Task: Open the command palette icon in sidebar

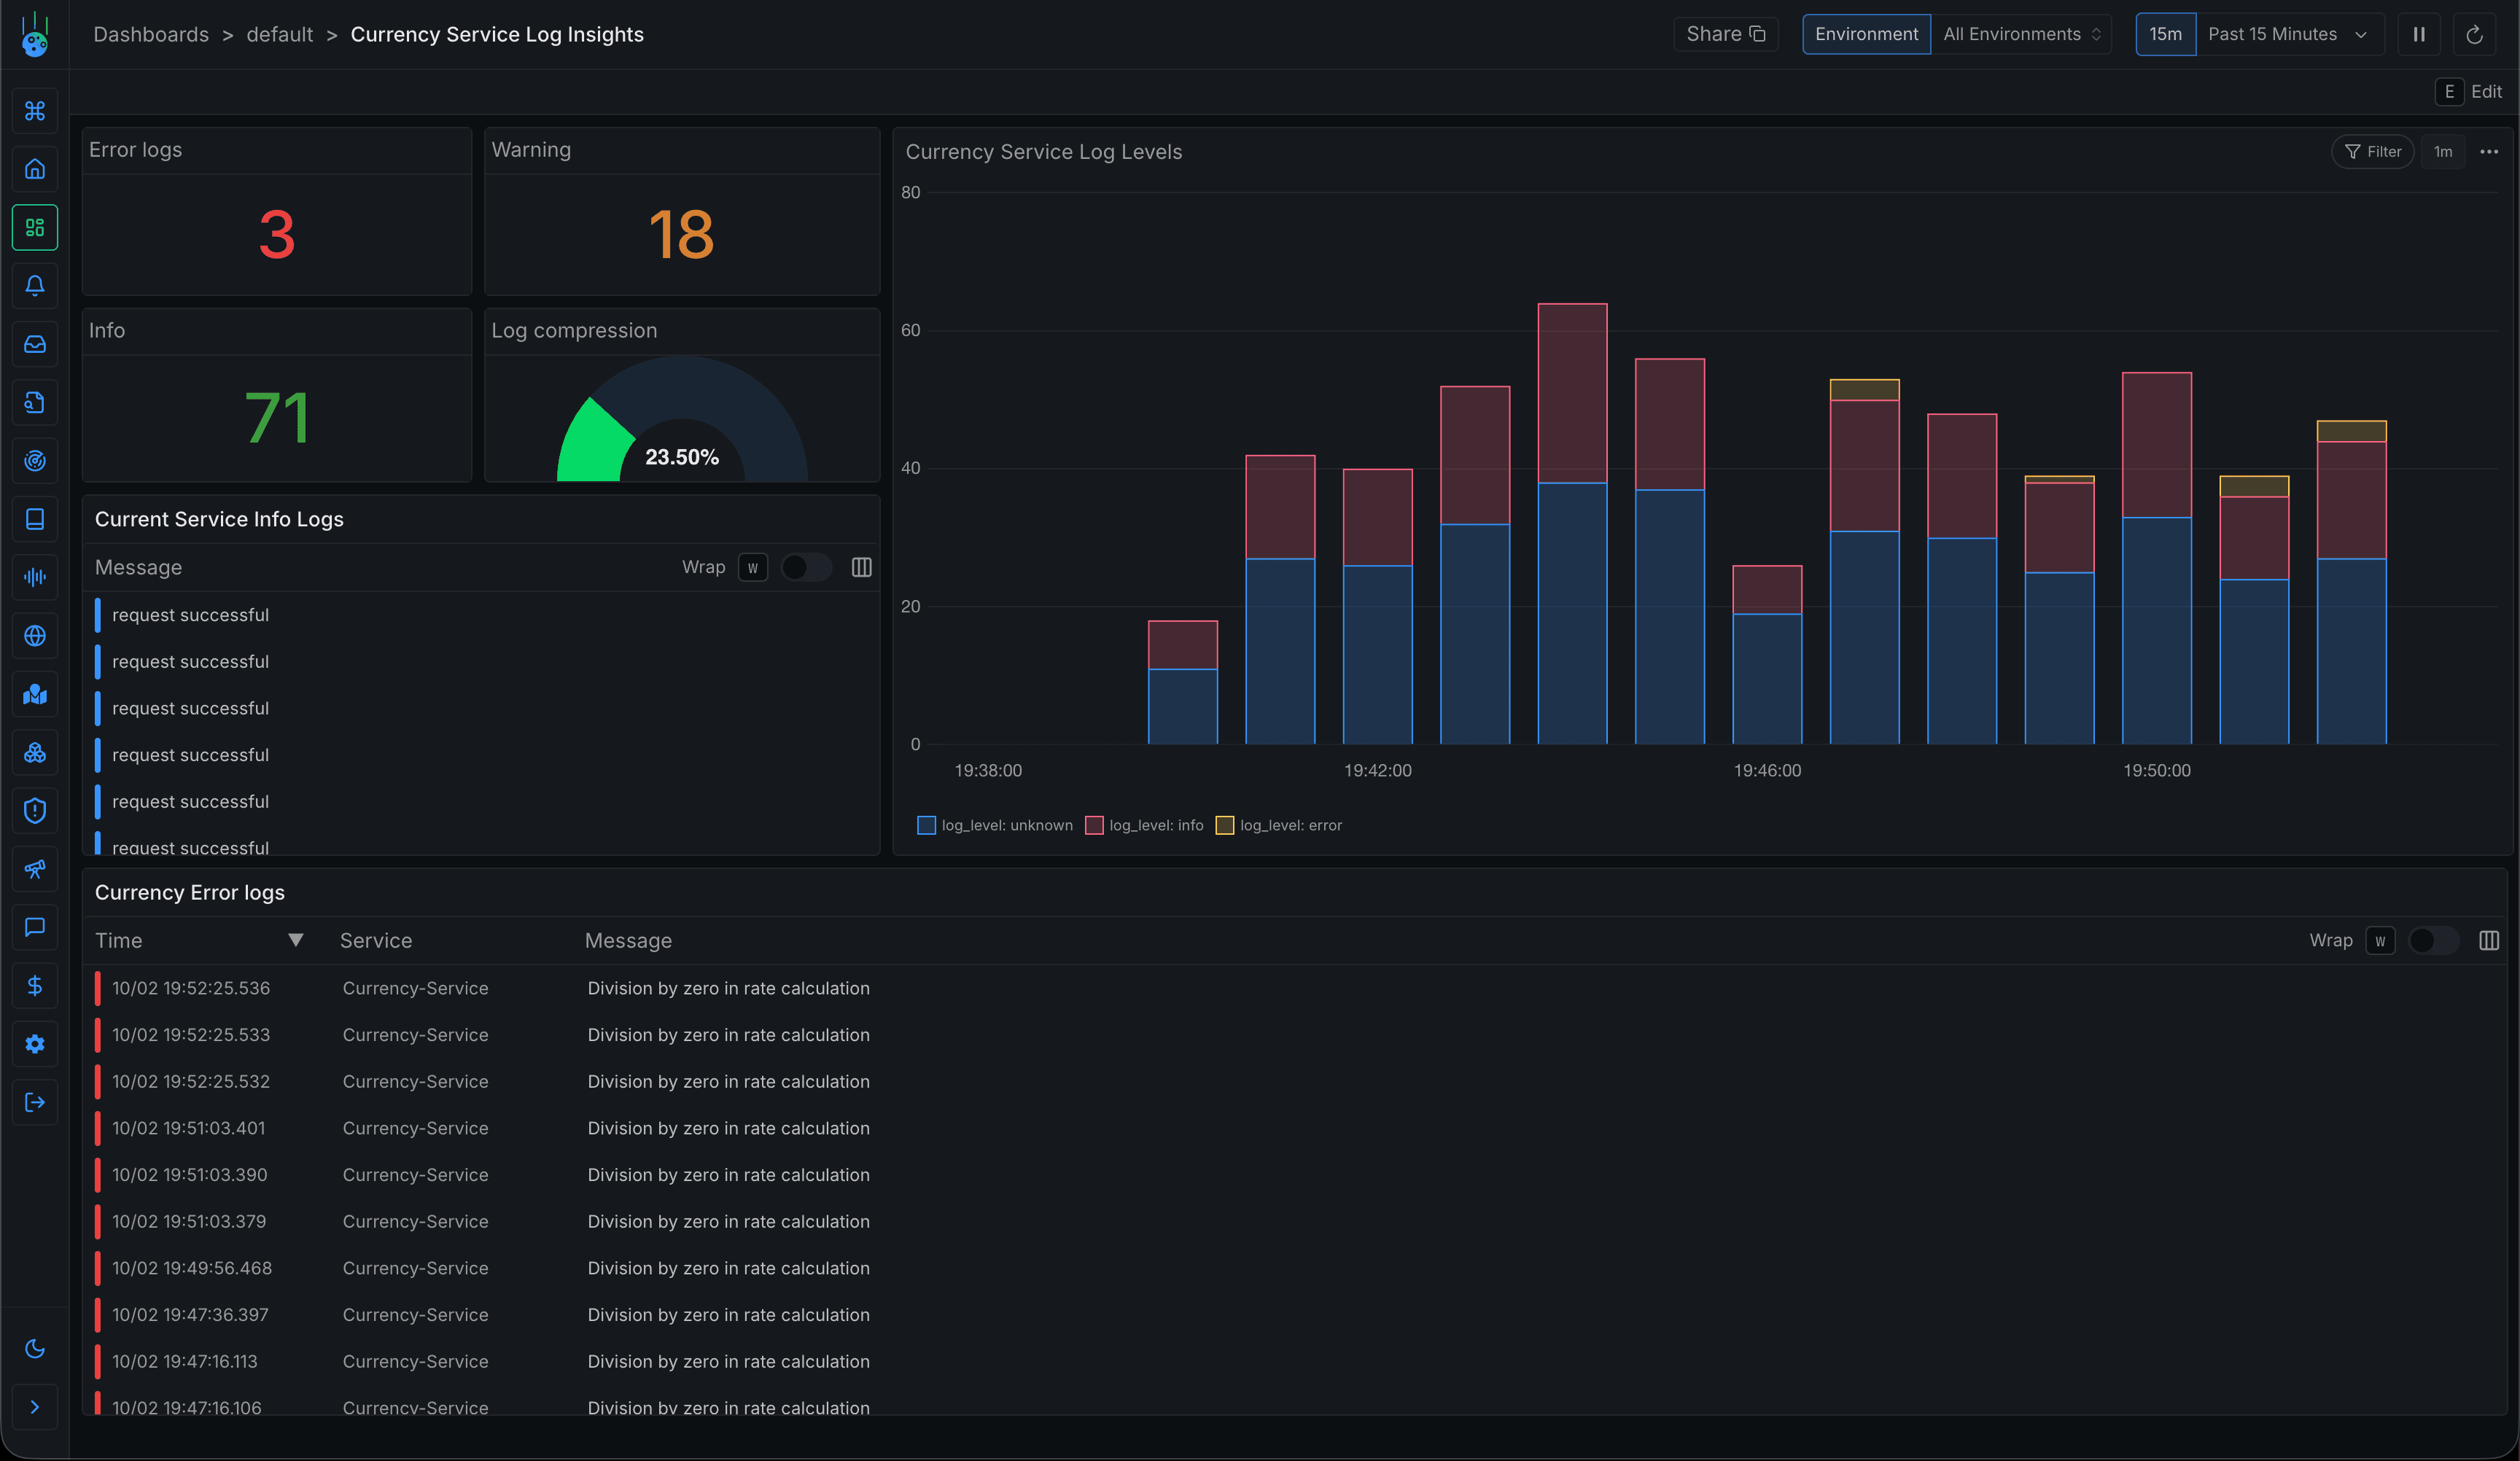Action: point(35,111)
